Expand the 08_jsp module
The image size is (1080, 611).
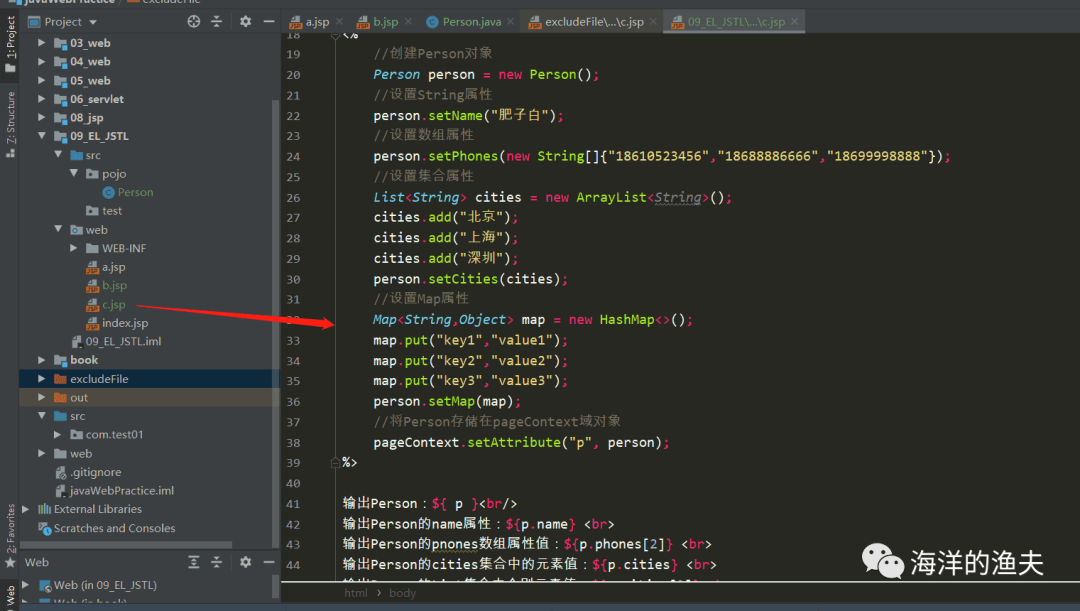coord(41,118)
